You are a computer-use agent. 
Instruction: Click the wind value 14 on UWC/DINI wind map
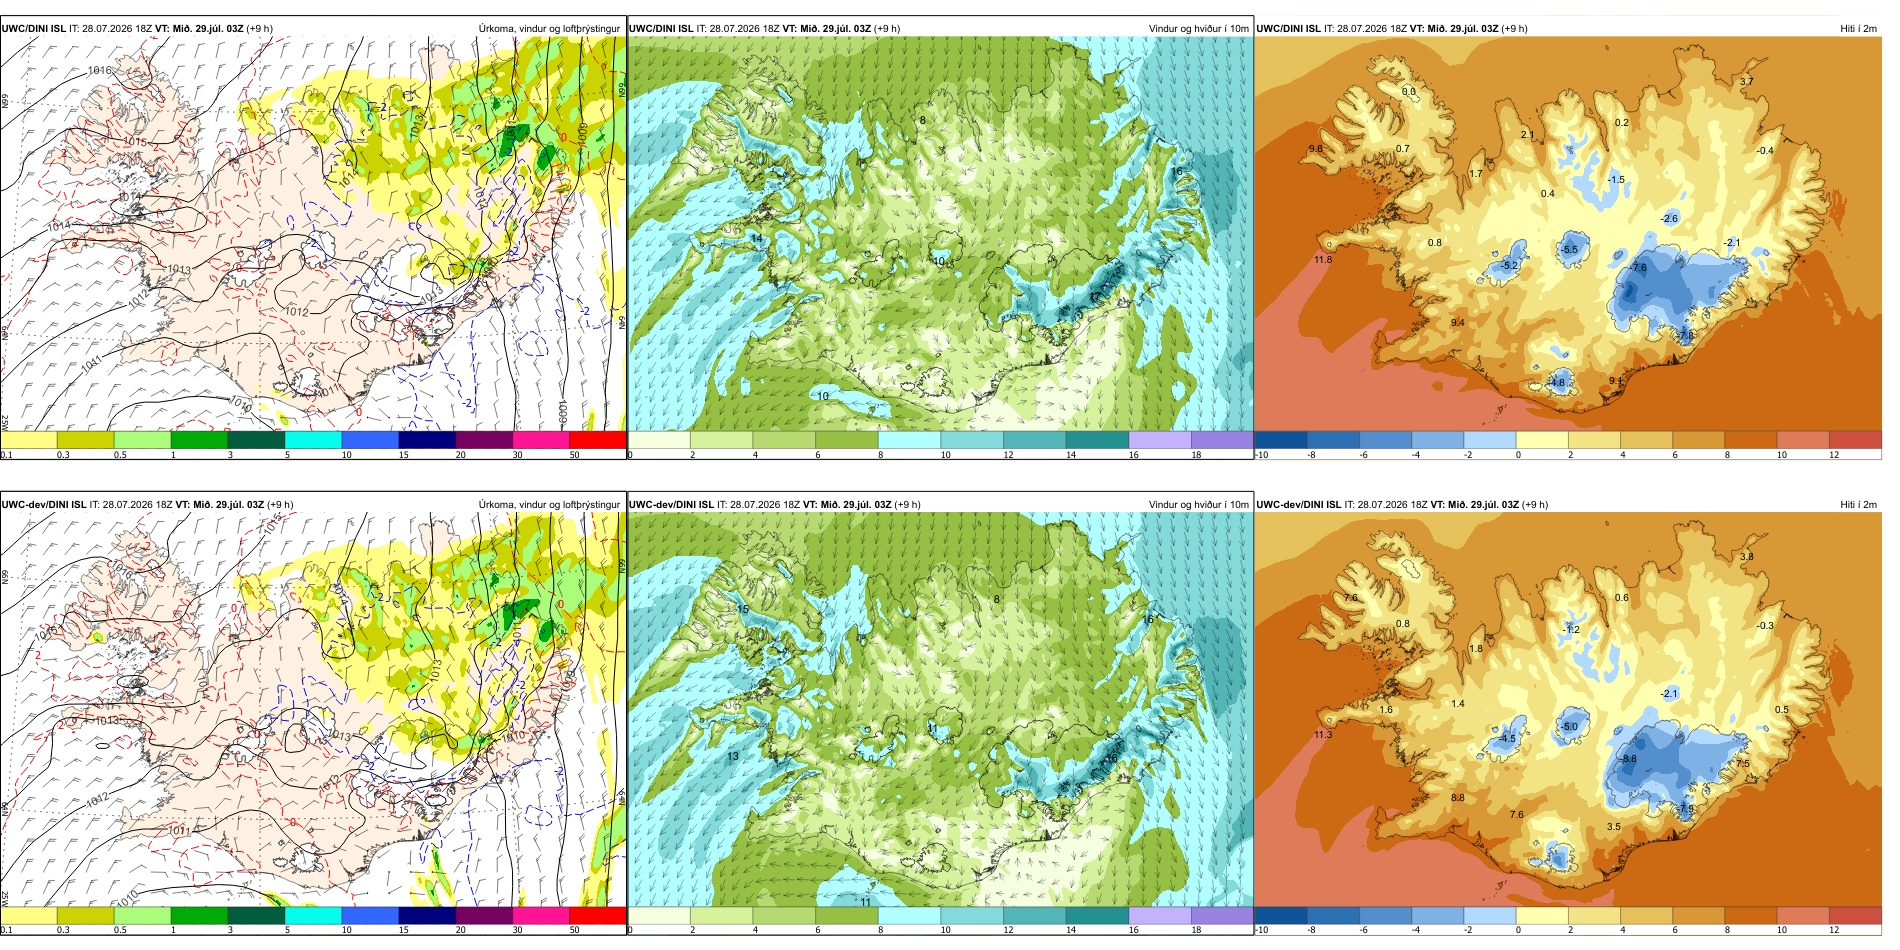pyautogui.click(x=757, y=239)
